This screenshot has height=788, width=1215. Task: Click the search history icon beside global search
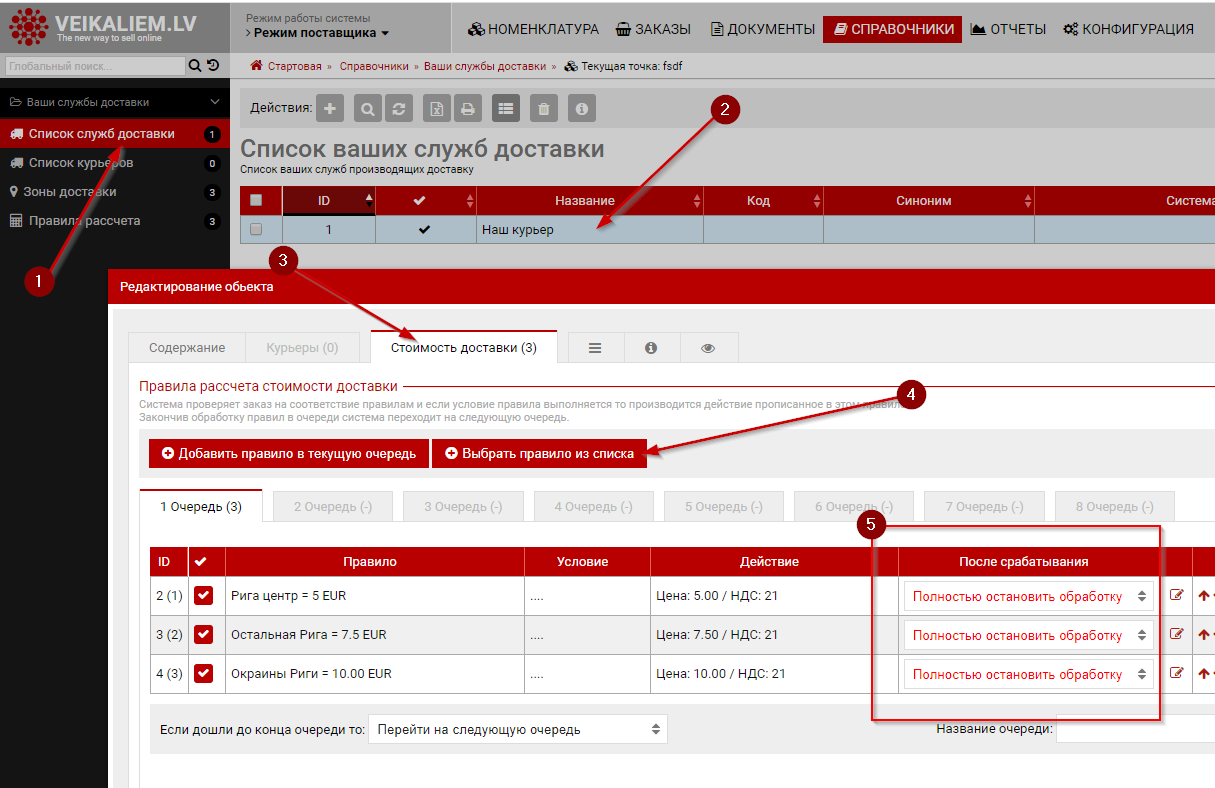(x=213, y=66)
